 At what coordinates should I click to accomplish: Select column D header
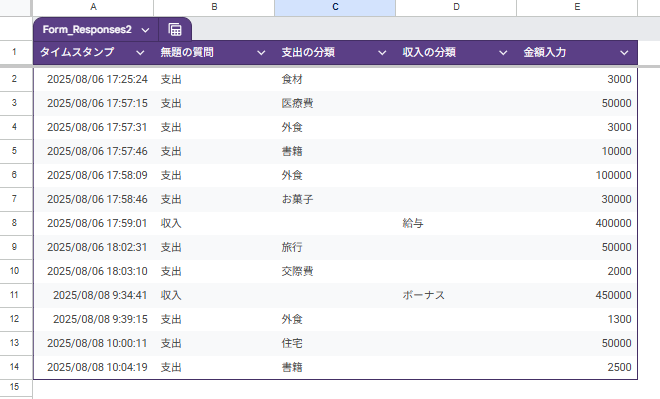(456, 7)
